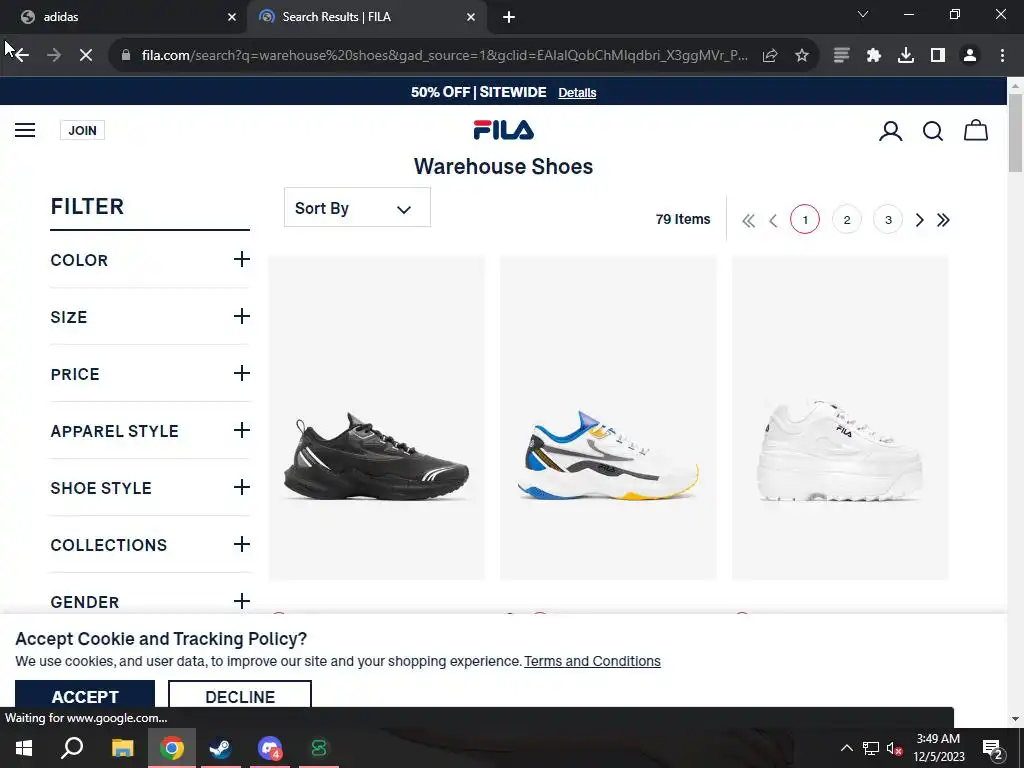Open Chrome tab search chevron
1024x768 pixels.
pyautogui.click(x=863, y=14)
